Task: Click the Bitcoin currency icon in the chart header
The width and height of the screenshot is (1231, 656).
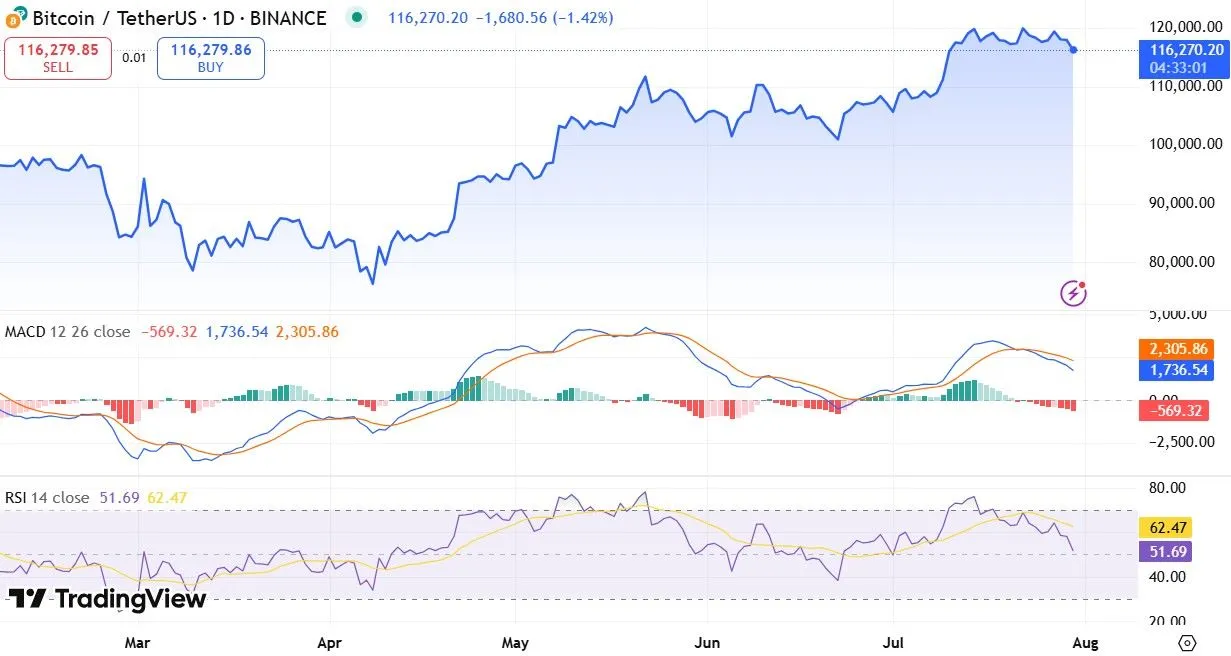Action: 17,17
